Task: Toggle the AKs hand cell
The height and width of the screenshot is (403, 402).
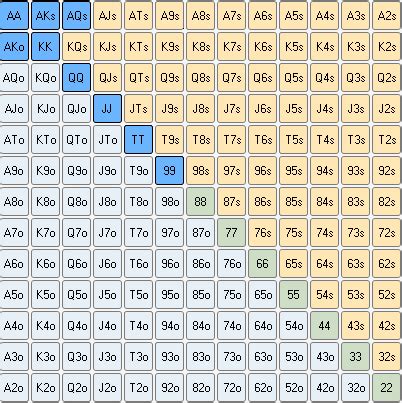Action: click(x=45, y=16)
